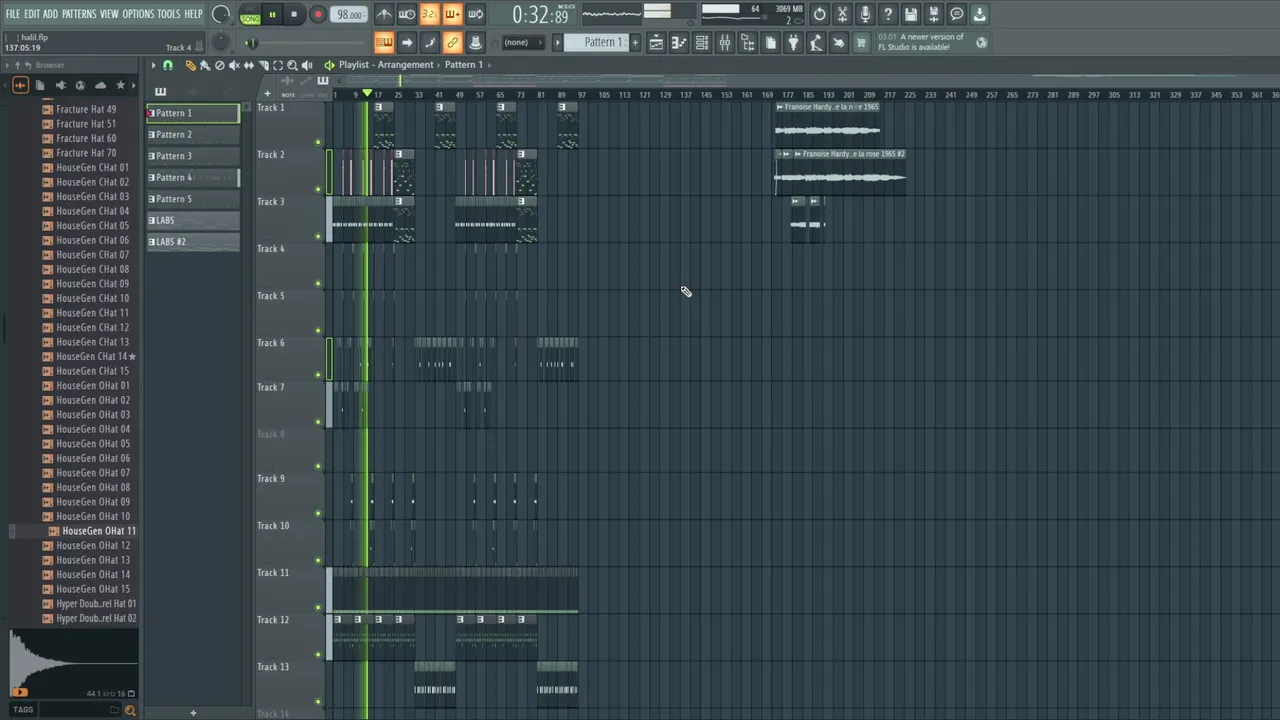Image resolution: width=1280 pixels, height=720 pixels.
Task: Toggle typing keyboard to piano
Action: (x=384, y=42)
